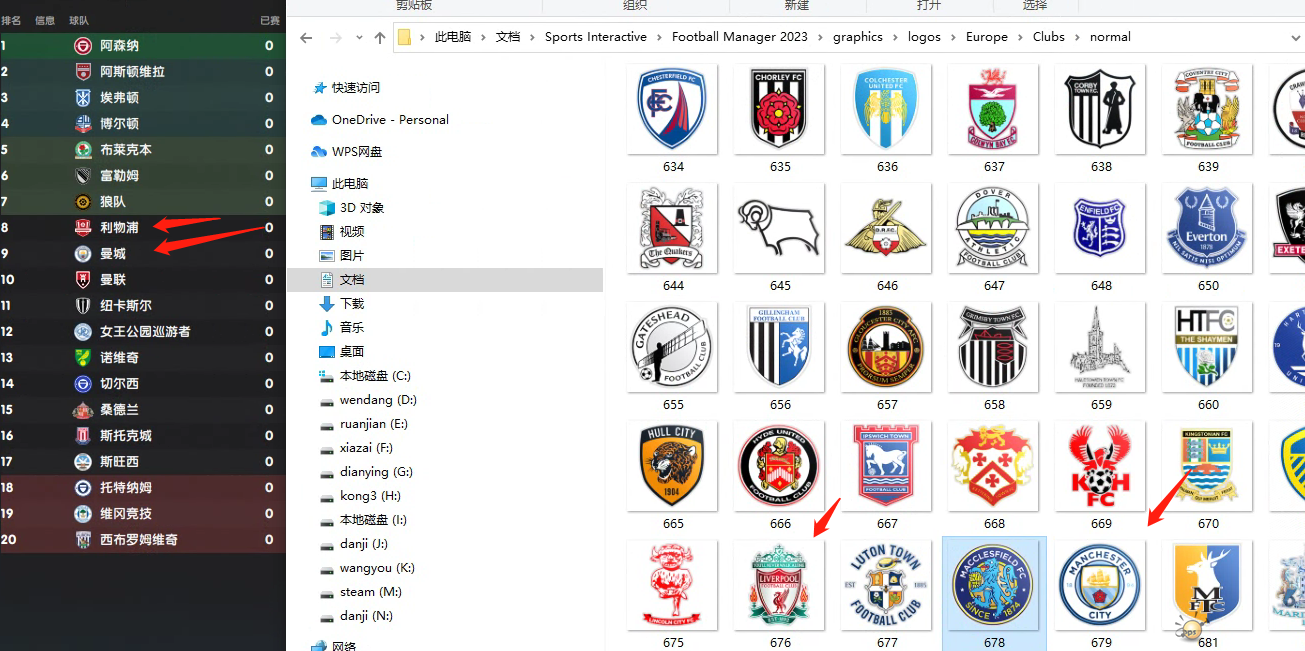The height and width of the screenshot is (651, 1305).
Task: Click the Manchester United badge beside 曼联
Action: point(83,280)
